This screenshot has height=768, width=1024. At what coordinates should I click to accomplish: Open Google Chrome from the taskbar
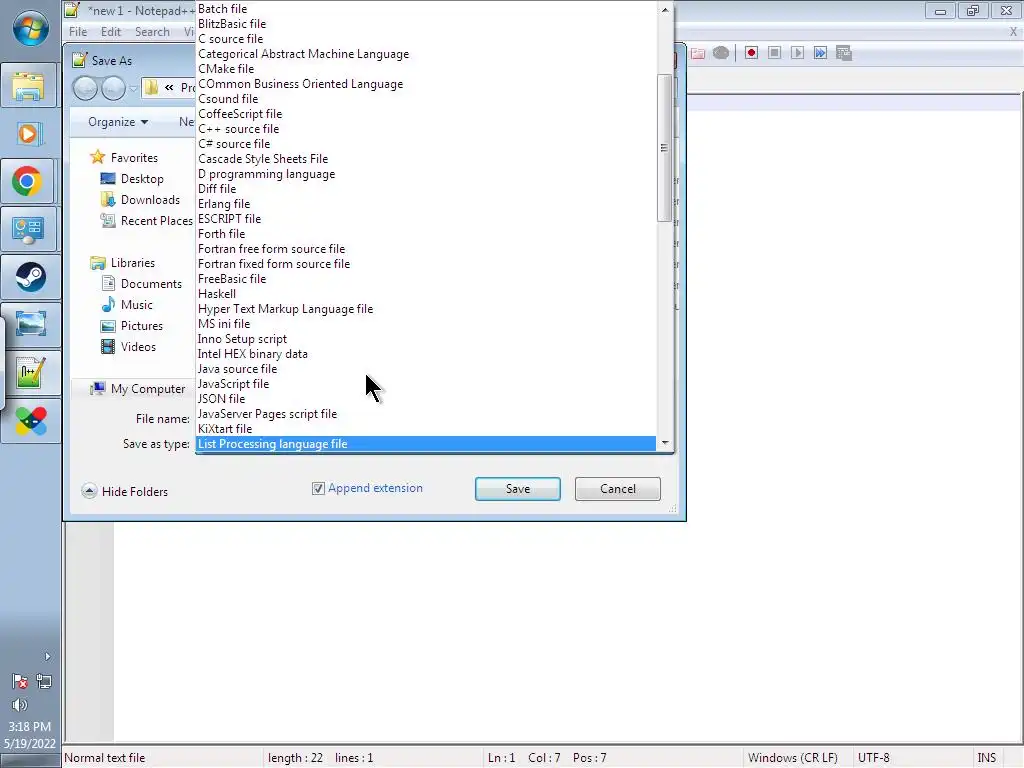click(28, 181)
